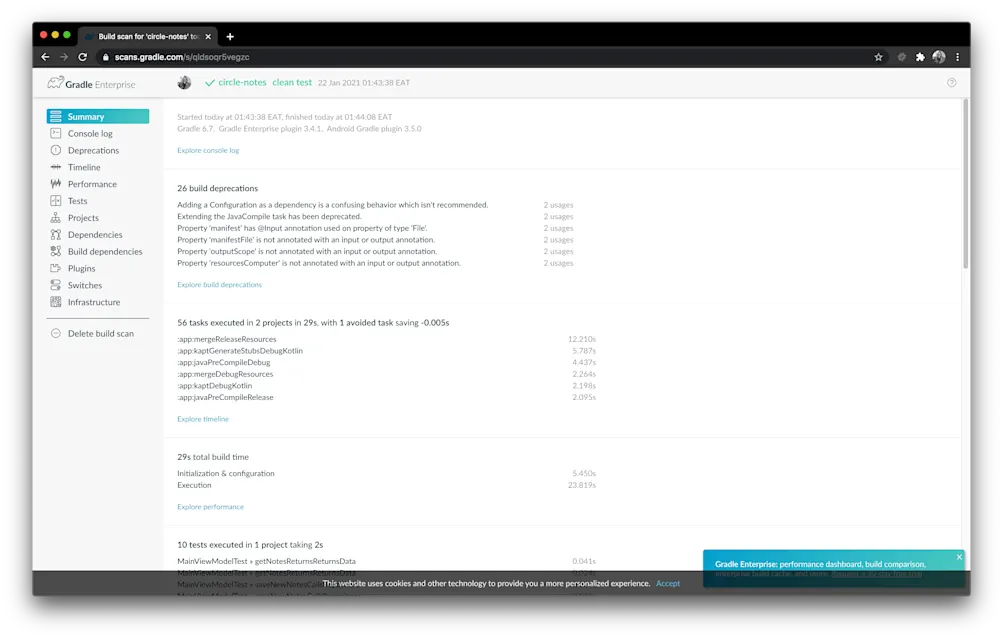This screenshot has width=1003, height=639.
Task: Click the ':app:javaPreCompileRelease' task row
Action: (386, 397)
